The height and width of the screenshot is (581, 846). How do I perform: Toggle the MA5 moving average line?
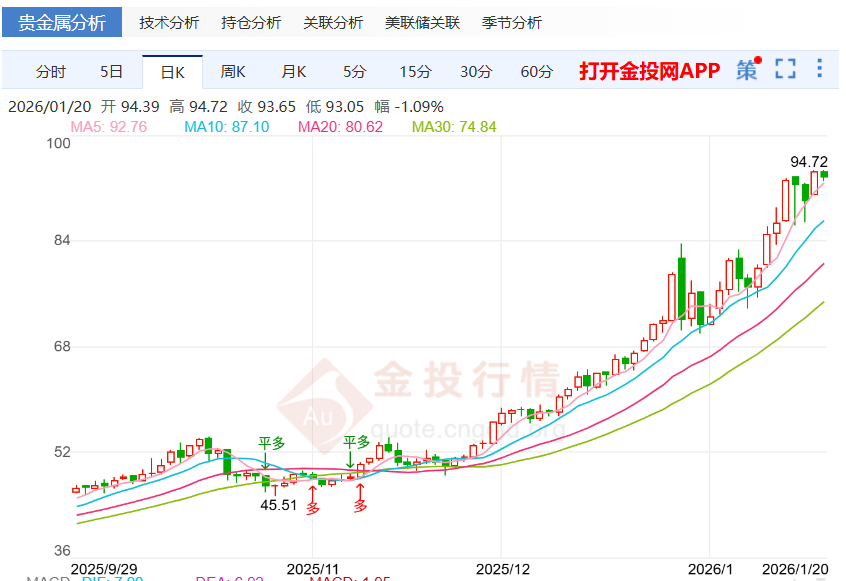[x=93, y=126]
